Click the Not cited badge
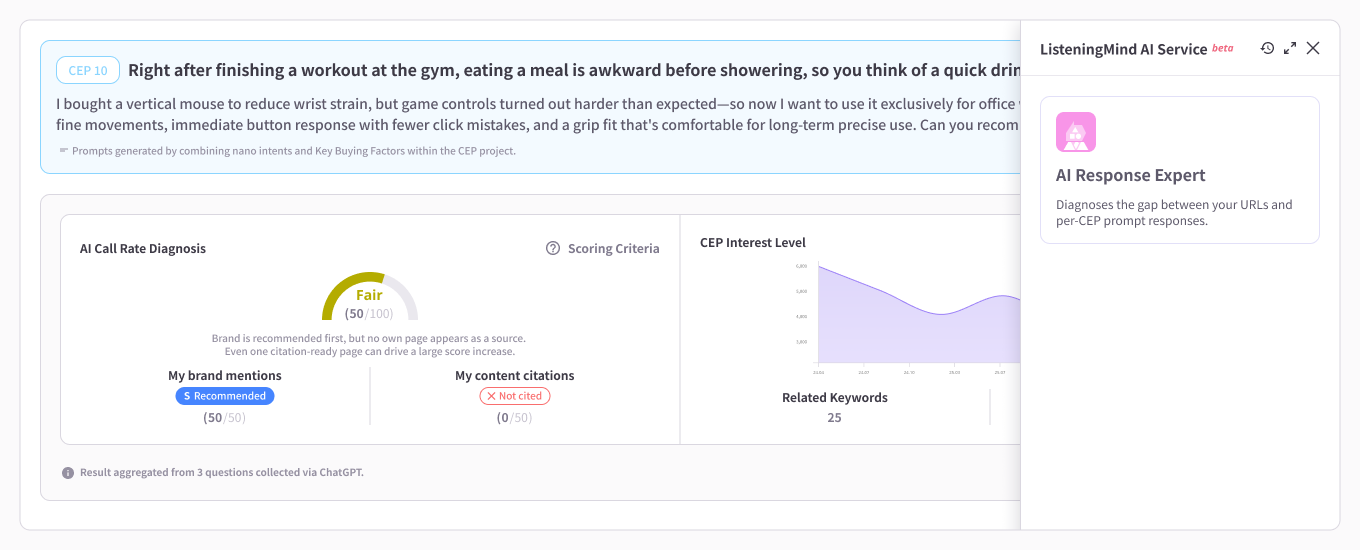1360x550 pixels. (515, 396)
